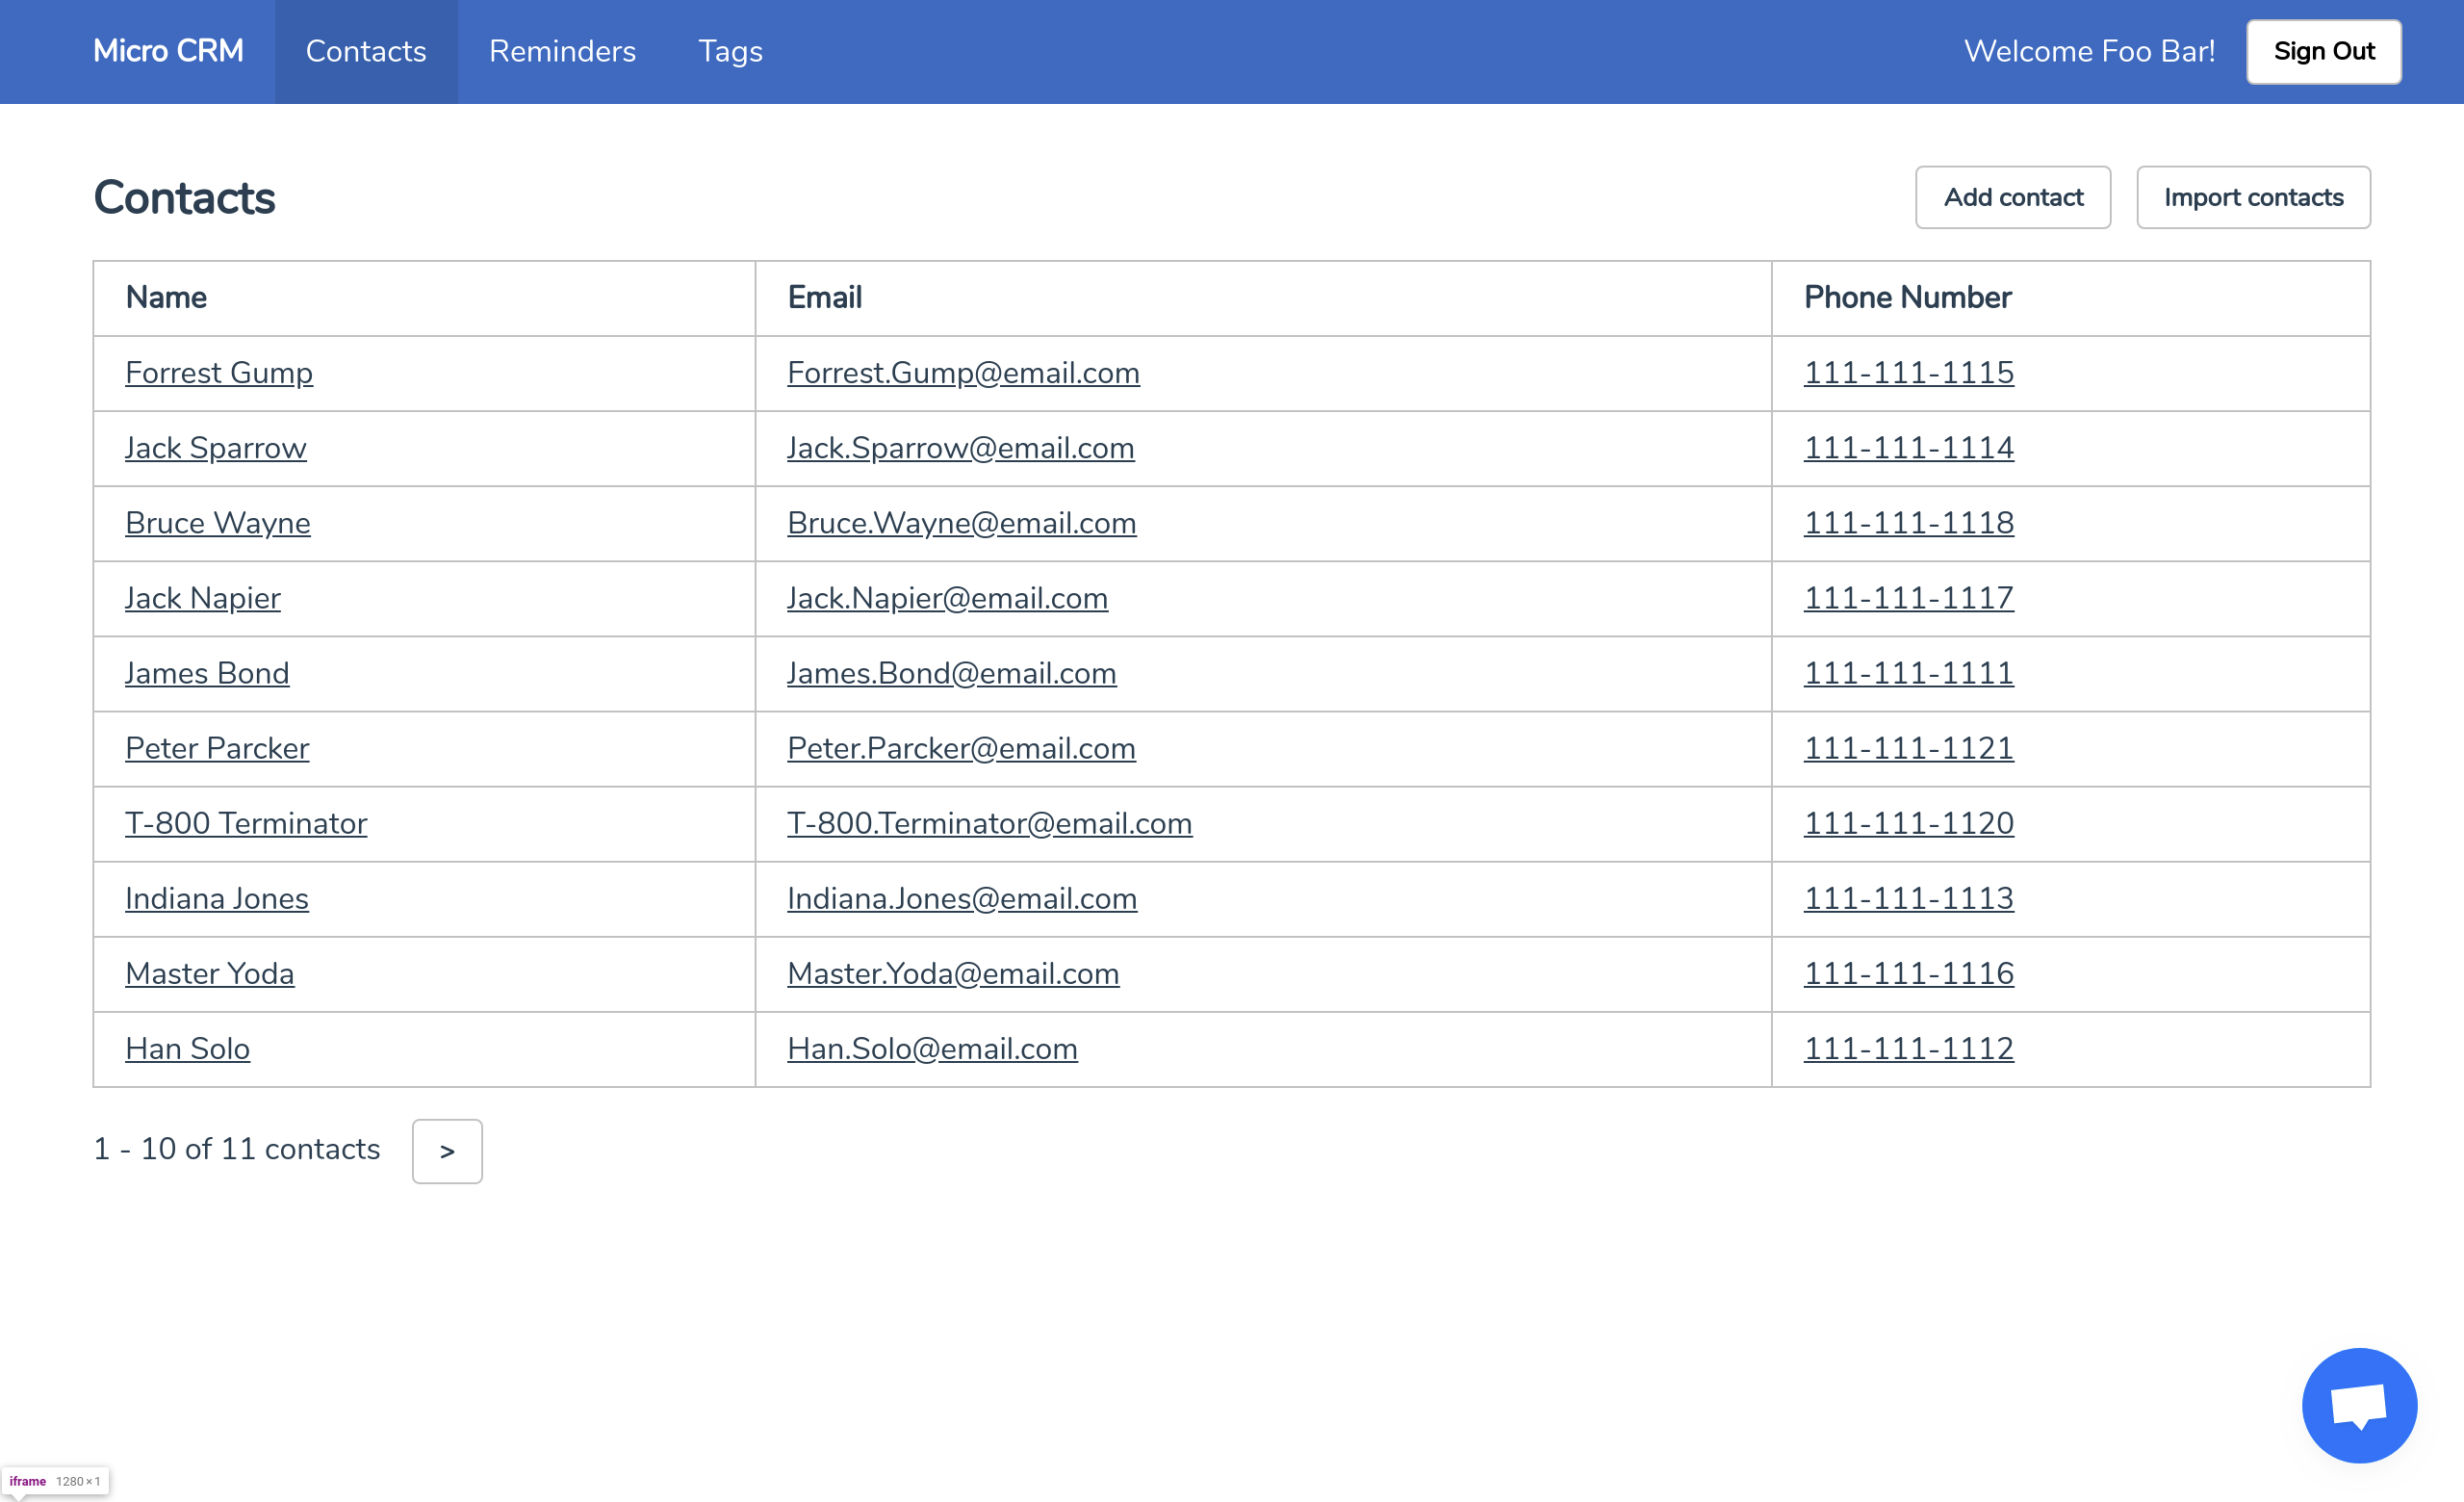Click the Add contact button

tap(2012, 197)
